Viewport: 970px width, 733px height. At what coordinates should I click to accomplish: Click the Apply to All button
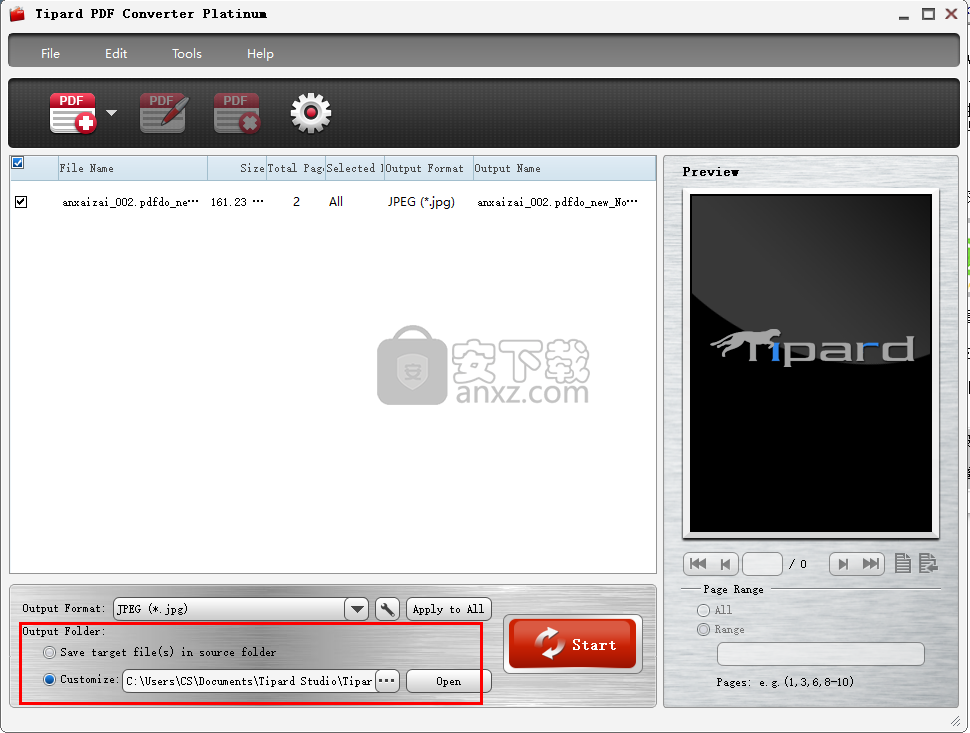[x=449, y=609]
